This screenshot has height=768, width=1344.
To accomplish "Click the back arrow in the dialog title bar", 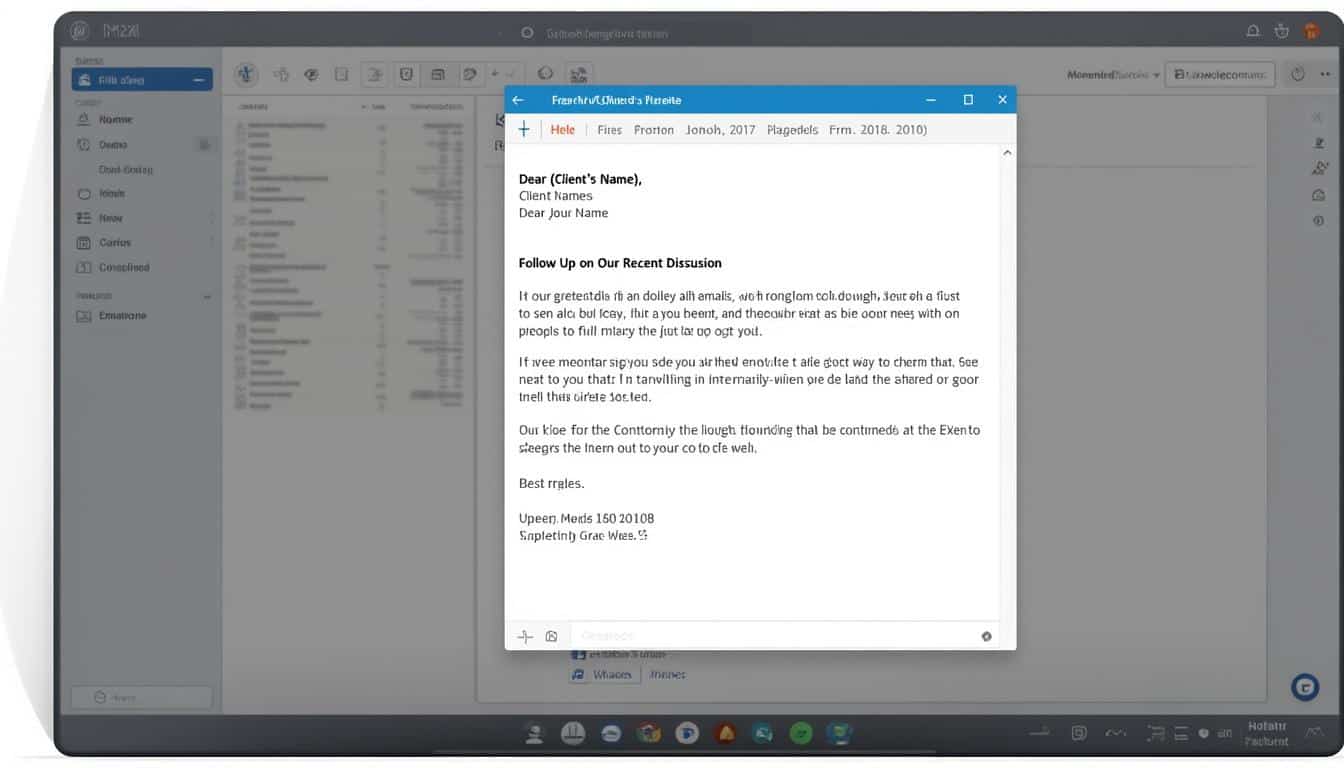I will [518, 100].
